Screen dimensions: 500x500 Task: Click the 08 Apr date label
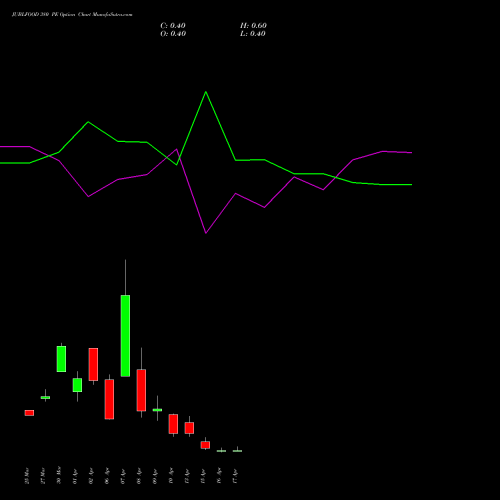[139, 477]
